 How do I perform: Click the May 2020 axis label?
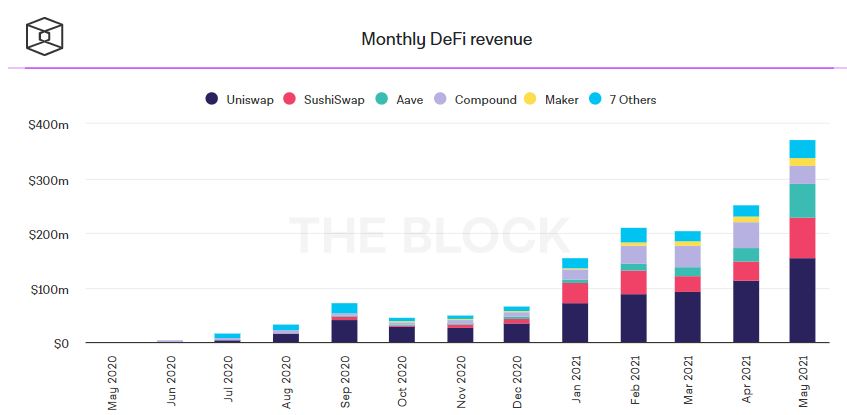pos(113,382)
